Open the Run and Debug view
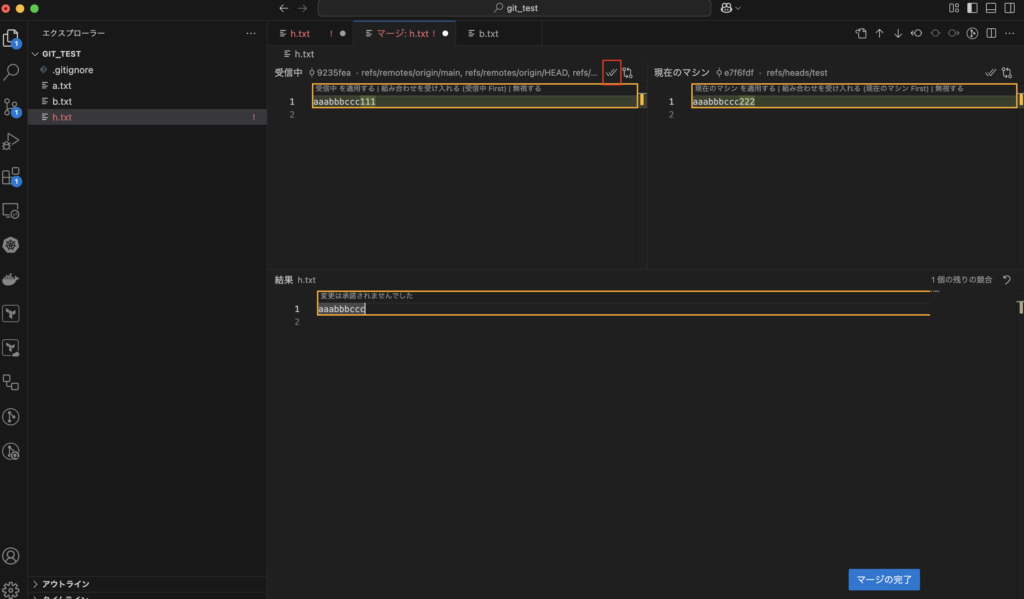The width and height of the screenshot is (1024, 599). click(x=11, y=141)
